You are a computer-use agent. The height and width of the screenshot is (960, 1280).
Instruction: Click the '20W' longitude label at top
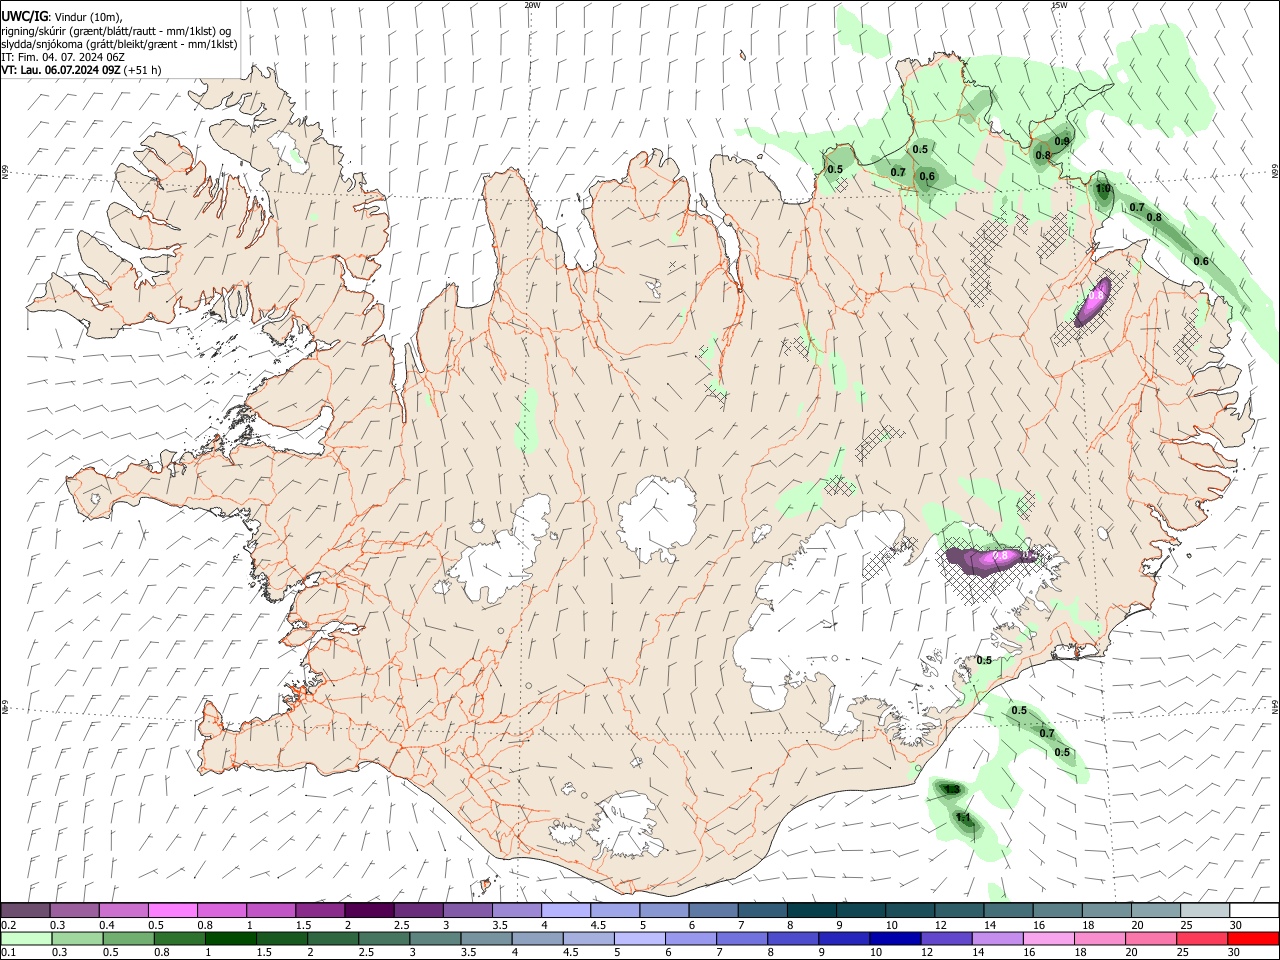532,5
